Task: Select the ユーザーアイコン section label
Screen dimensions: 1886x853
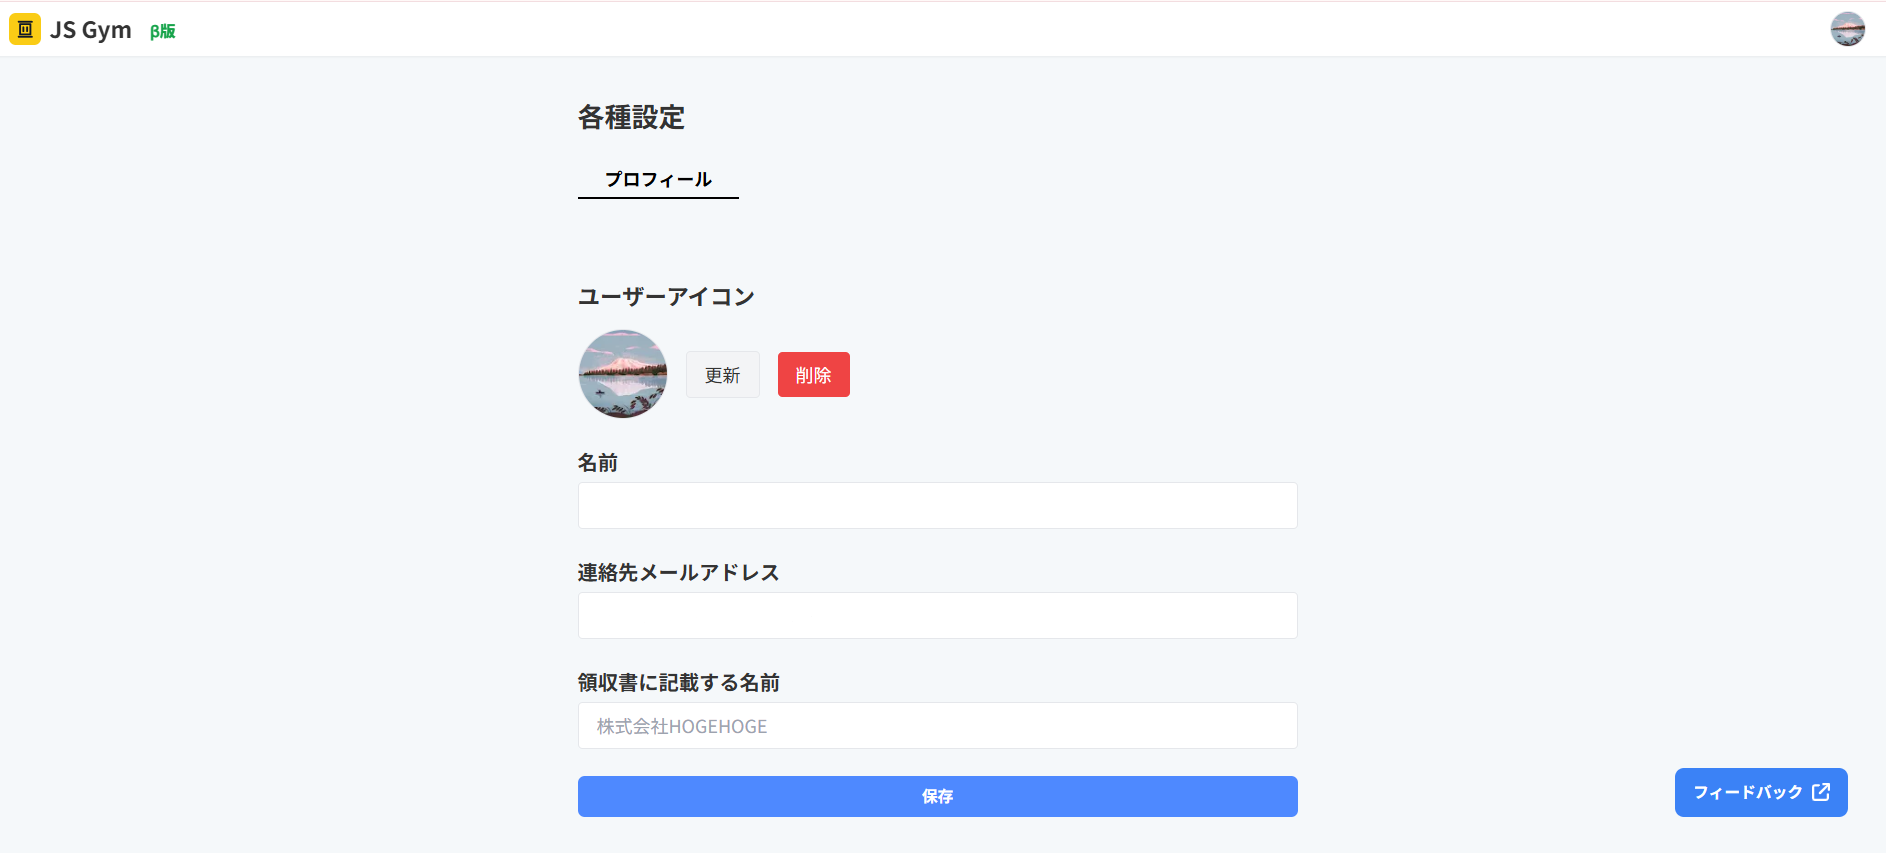Action: pos(665,296)
